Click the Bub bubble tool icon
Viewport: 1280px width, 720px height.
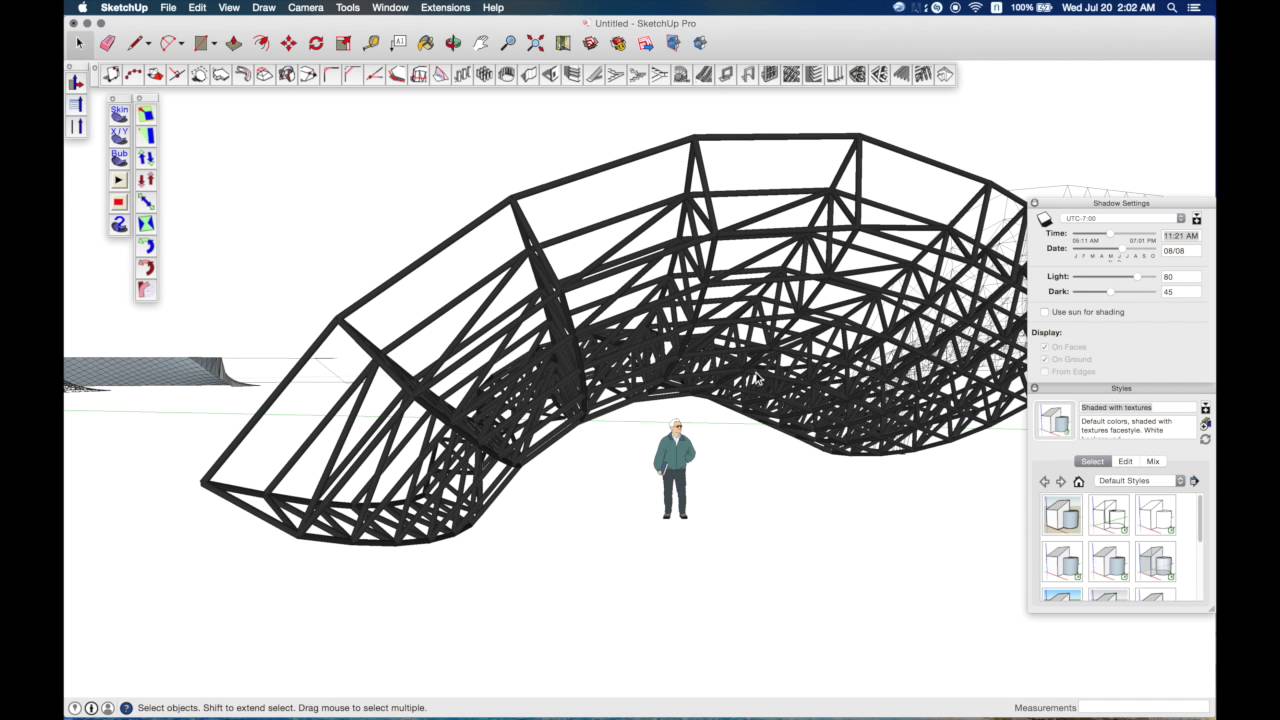(119, 158)
